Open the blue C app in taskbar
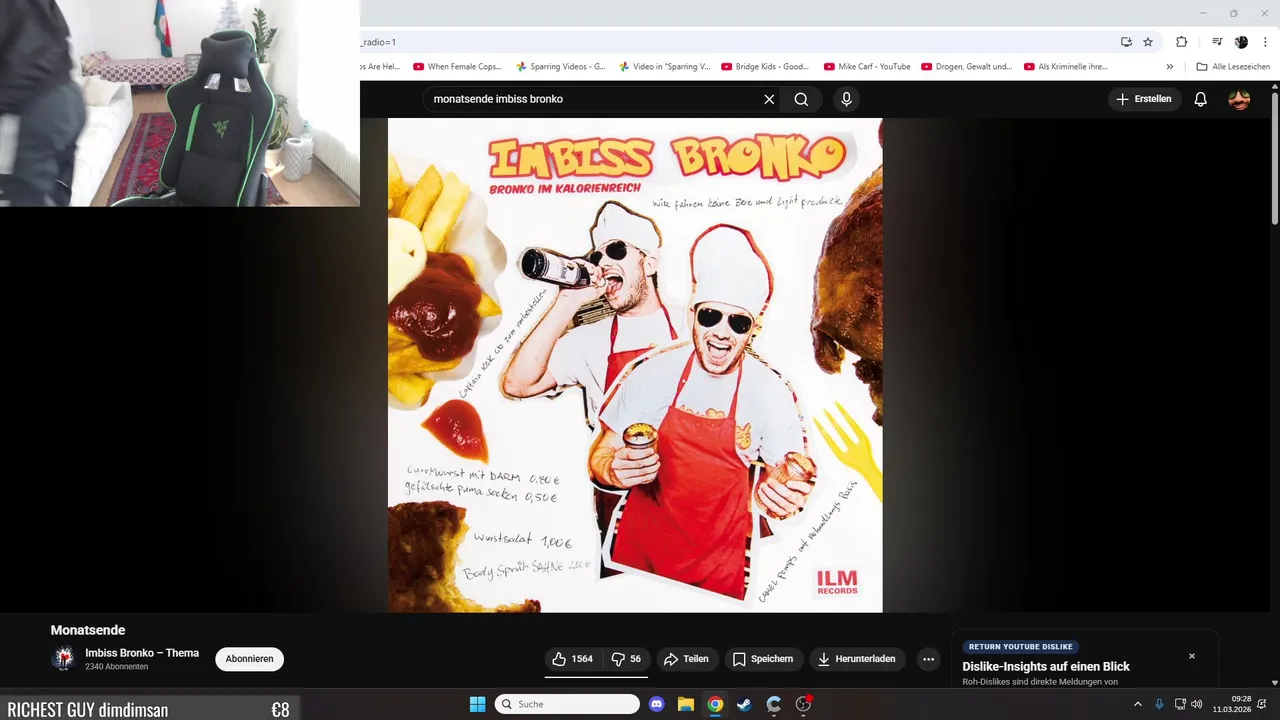This screenshot has width=1280, height=720. click(773, 704)
